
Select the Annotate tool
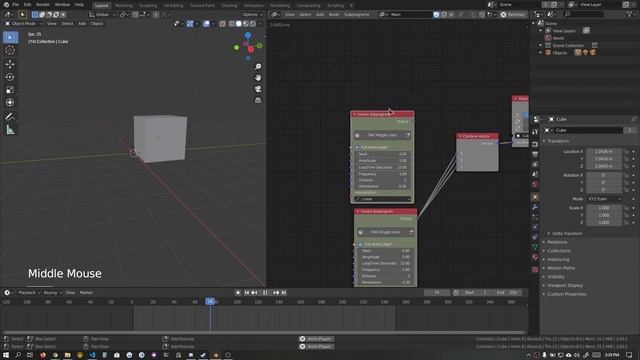(x=10, y=117)
